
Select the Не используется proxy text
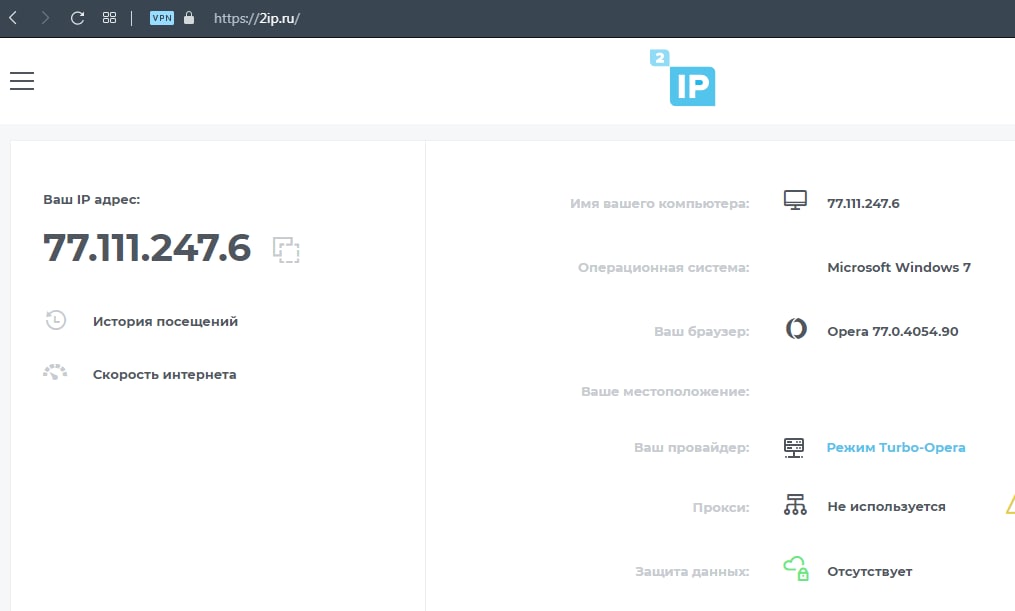(x=886, y=506)
